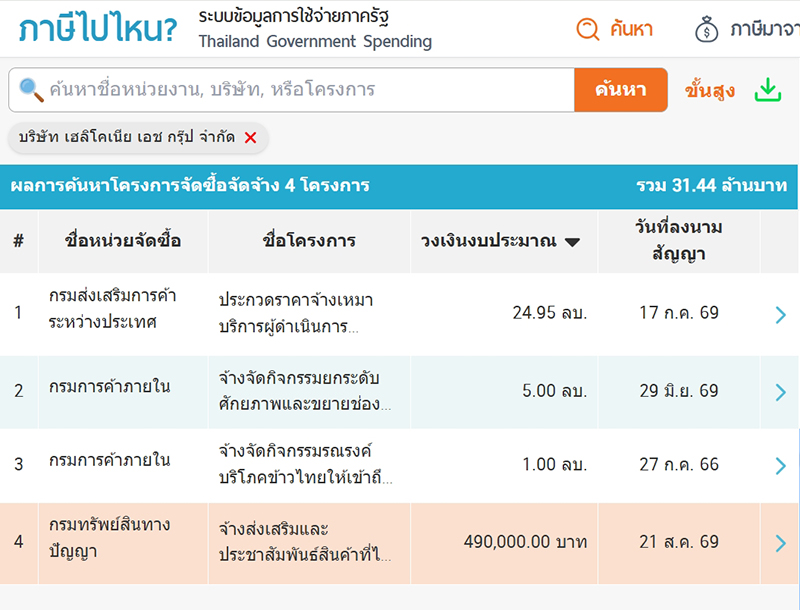
Task: Click the วันที่ลงนามสัญญา column header
Action: (x=679, y=240)
